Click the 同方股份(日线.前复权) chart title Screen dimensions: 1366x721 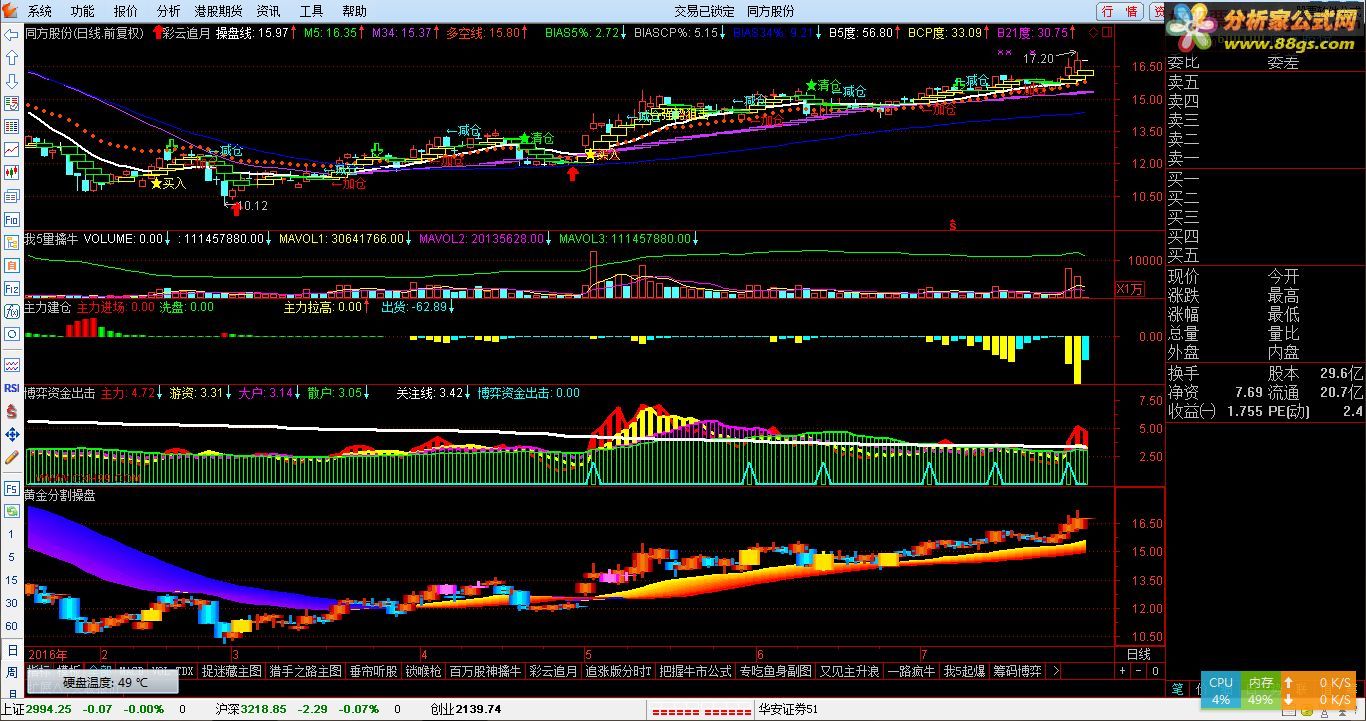pos(84,32)
